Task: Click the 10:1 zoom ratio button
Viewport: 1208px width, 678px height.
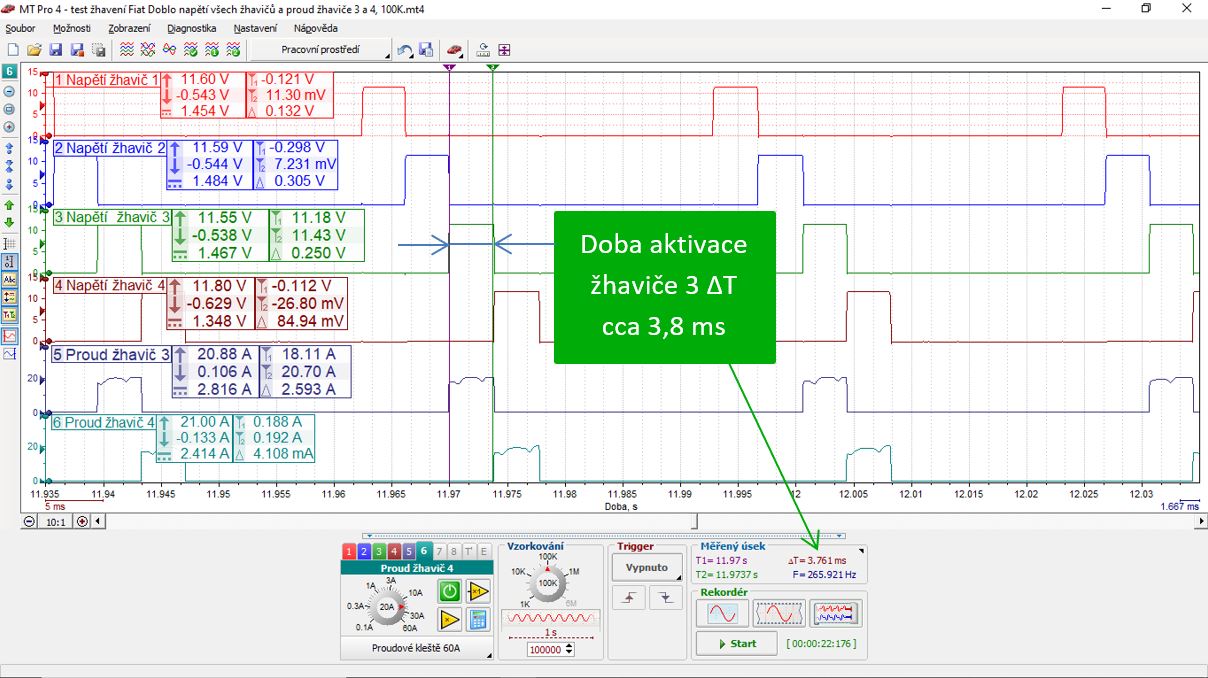Action: pyautogui.click(x=55, y=522)
